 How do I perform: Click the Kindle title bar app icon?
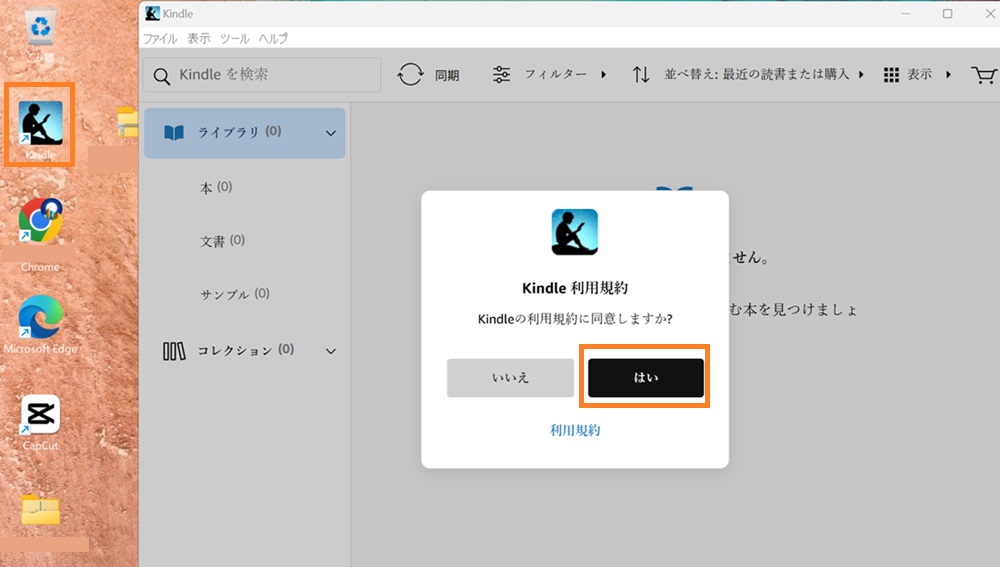coord(152,13)
